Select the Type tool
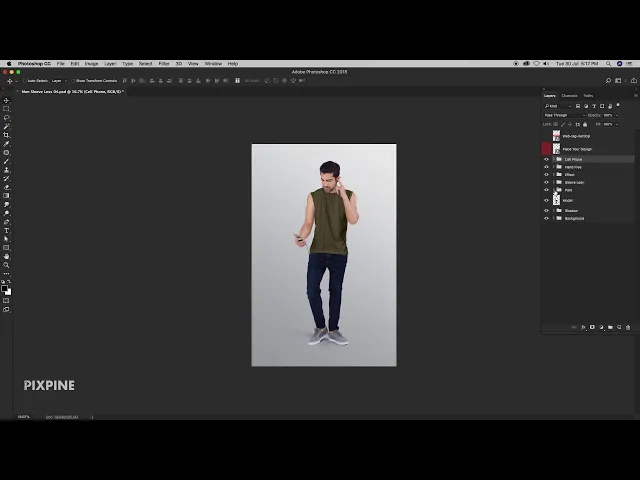This screenshot has height=480, width=640. coord(6,230)
